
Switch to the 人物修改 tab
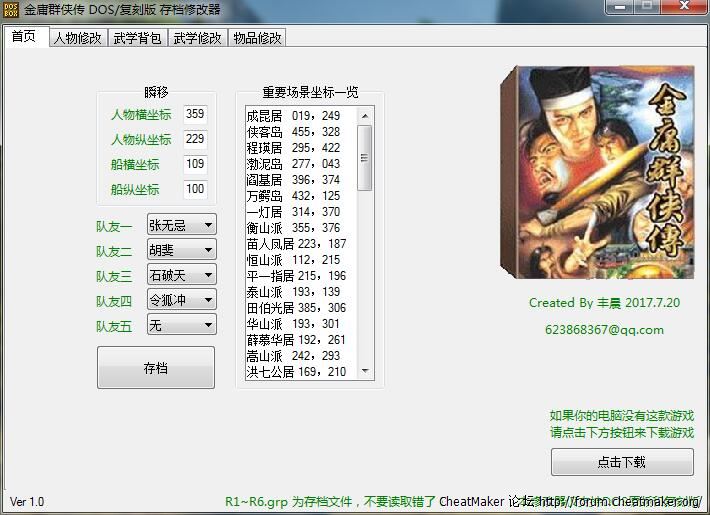[78, 38]
